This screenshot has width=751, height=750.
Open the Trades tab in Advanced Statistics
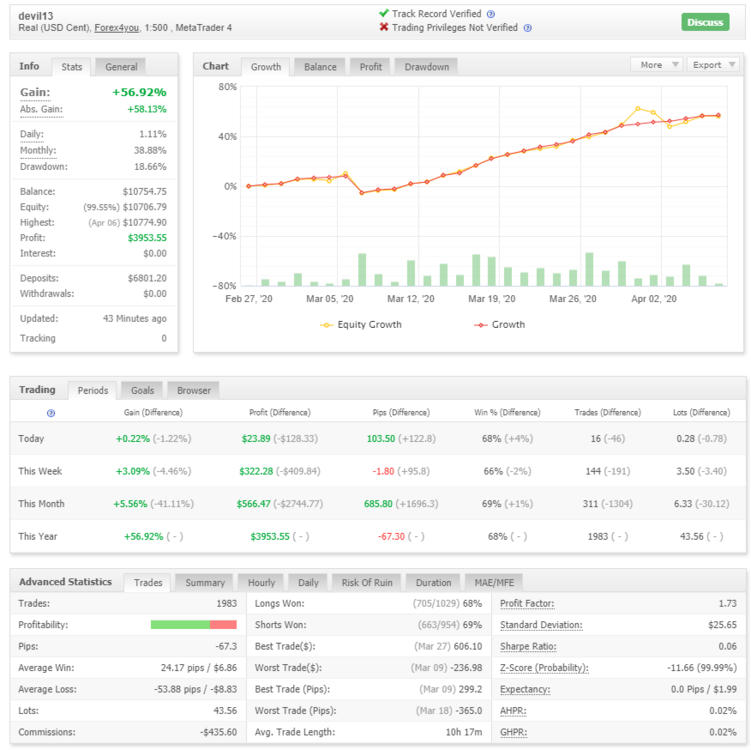click(148, 582)
